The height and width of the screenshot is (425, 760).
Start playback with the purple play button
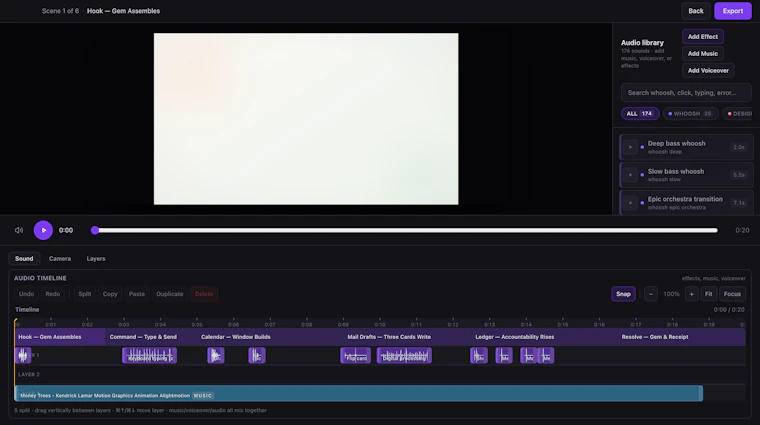click(43, 230)
